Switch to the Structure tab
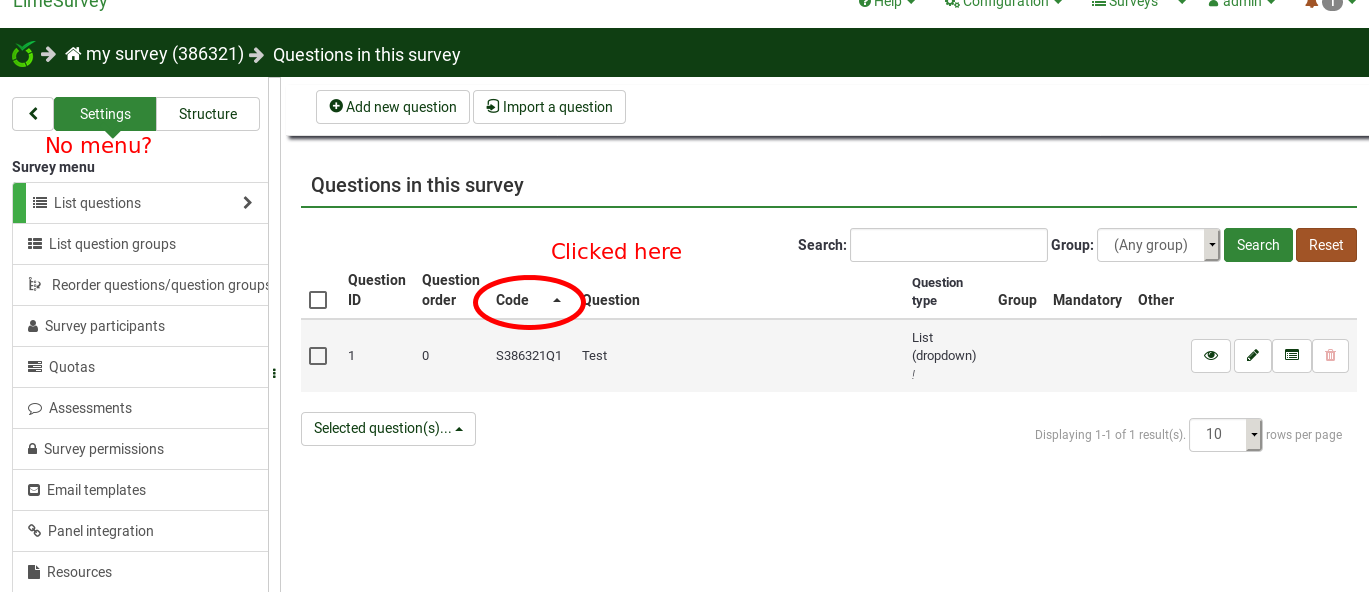The width and height of the screenshot is (1369, 592). (208, 114)
